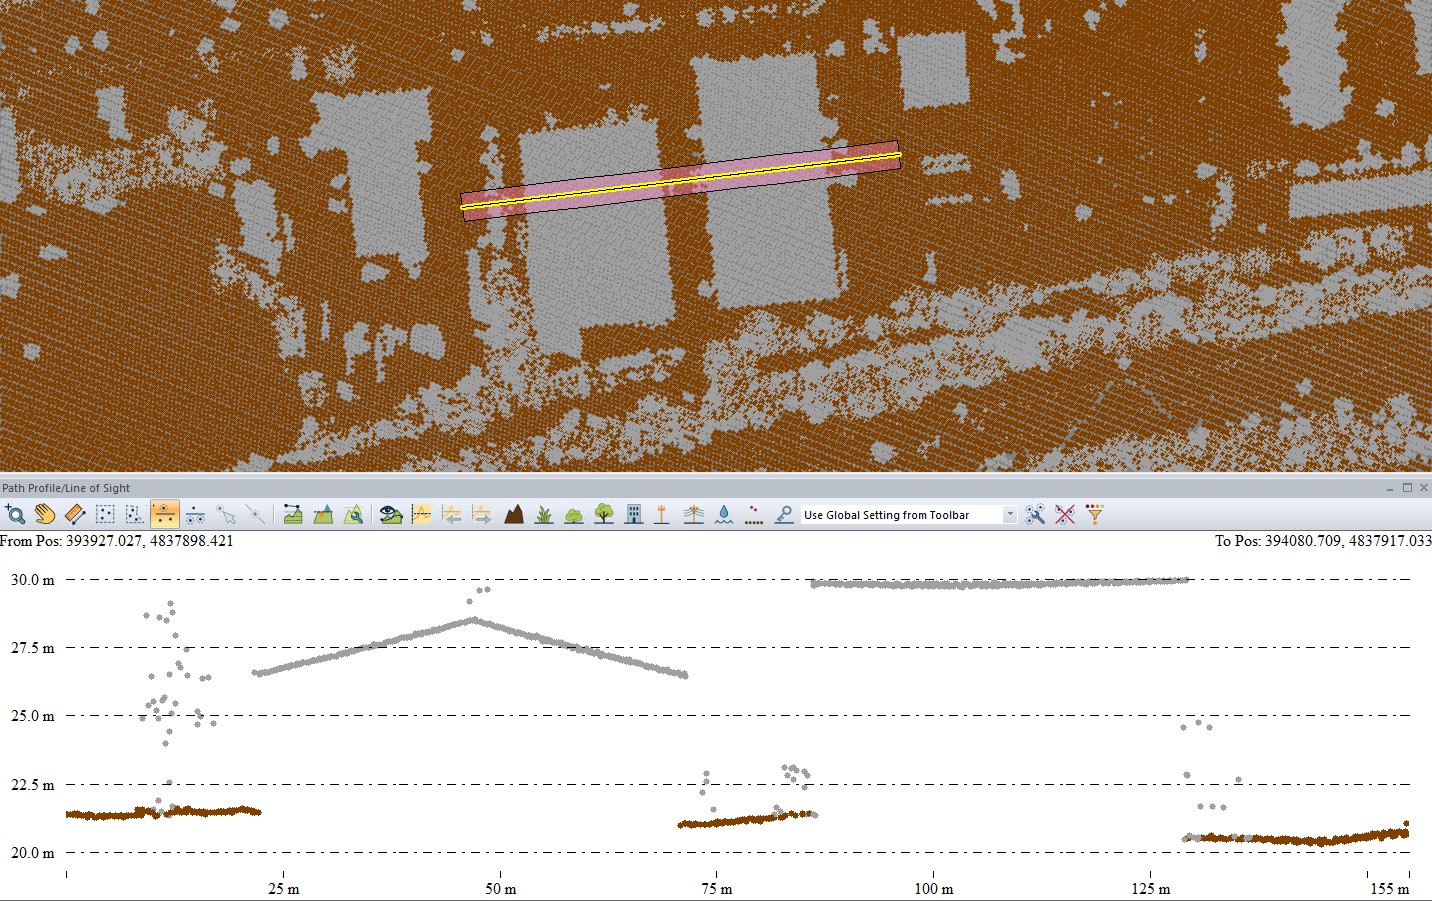Click the Path Profile/Line of Sight title text

66,488
